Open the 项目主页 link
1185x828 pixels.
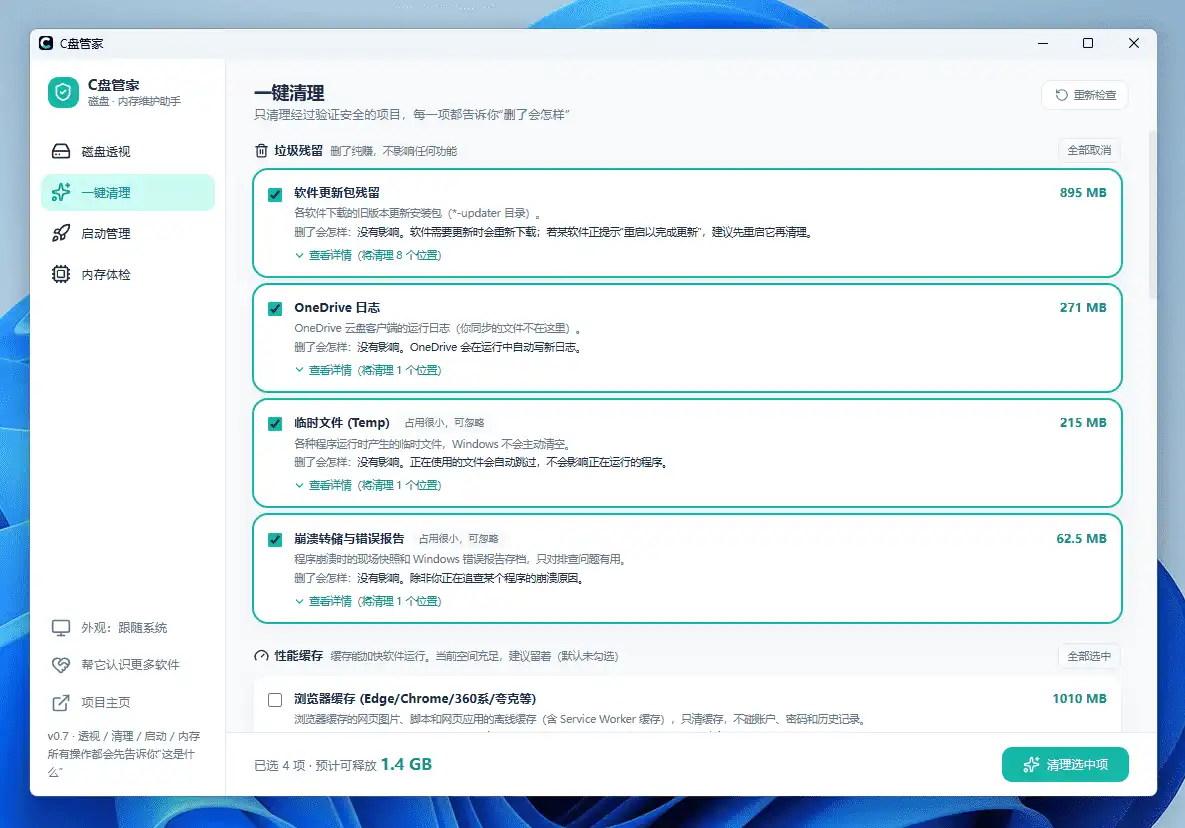click(x=128, y=703)
